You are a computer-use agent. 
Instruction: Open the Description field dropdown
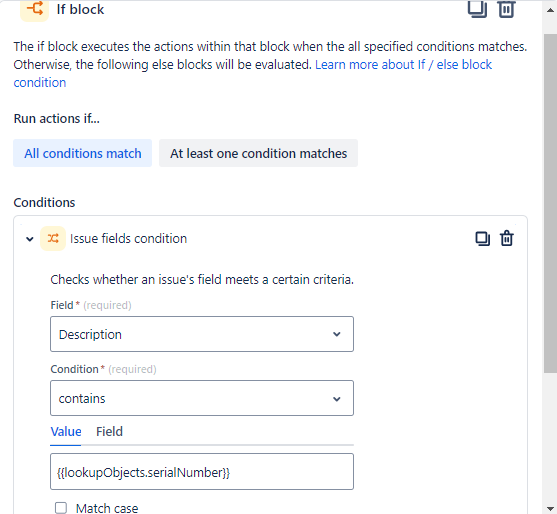coord(202,334)
